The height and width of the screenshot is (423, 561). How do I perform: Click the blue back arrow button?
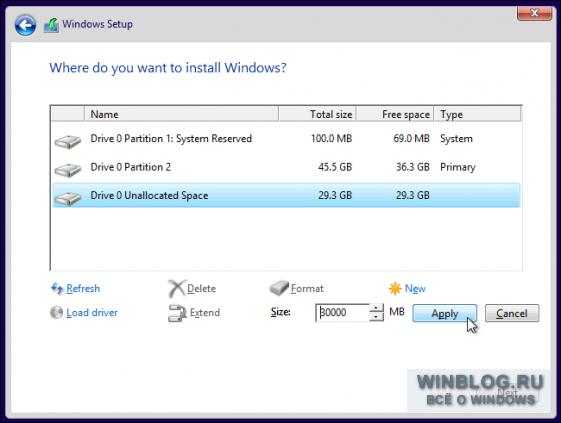[x=25, y=25]
